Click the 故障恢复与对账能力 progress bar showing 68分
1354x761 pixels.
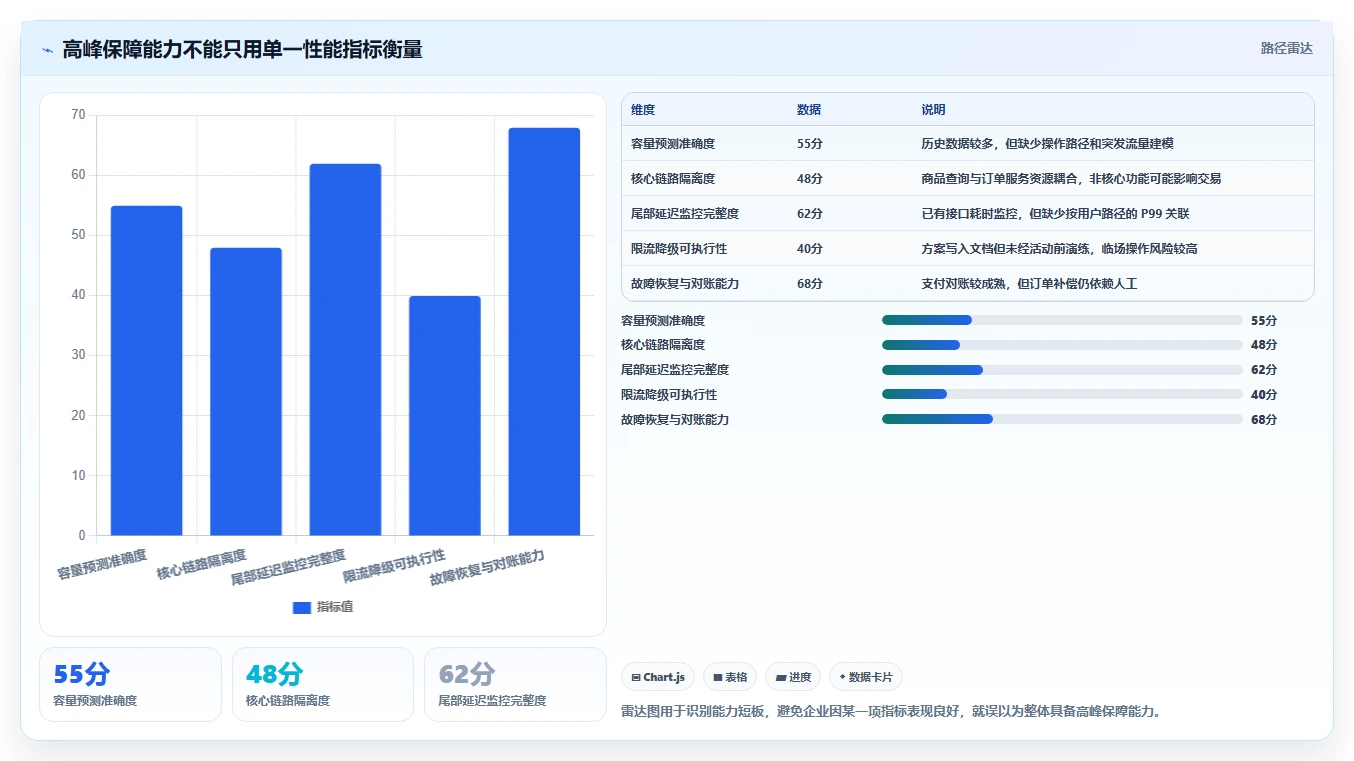(x=1062, y=419)
